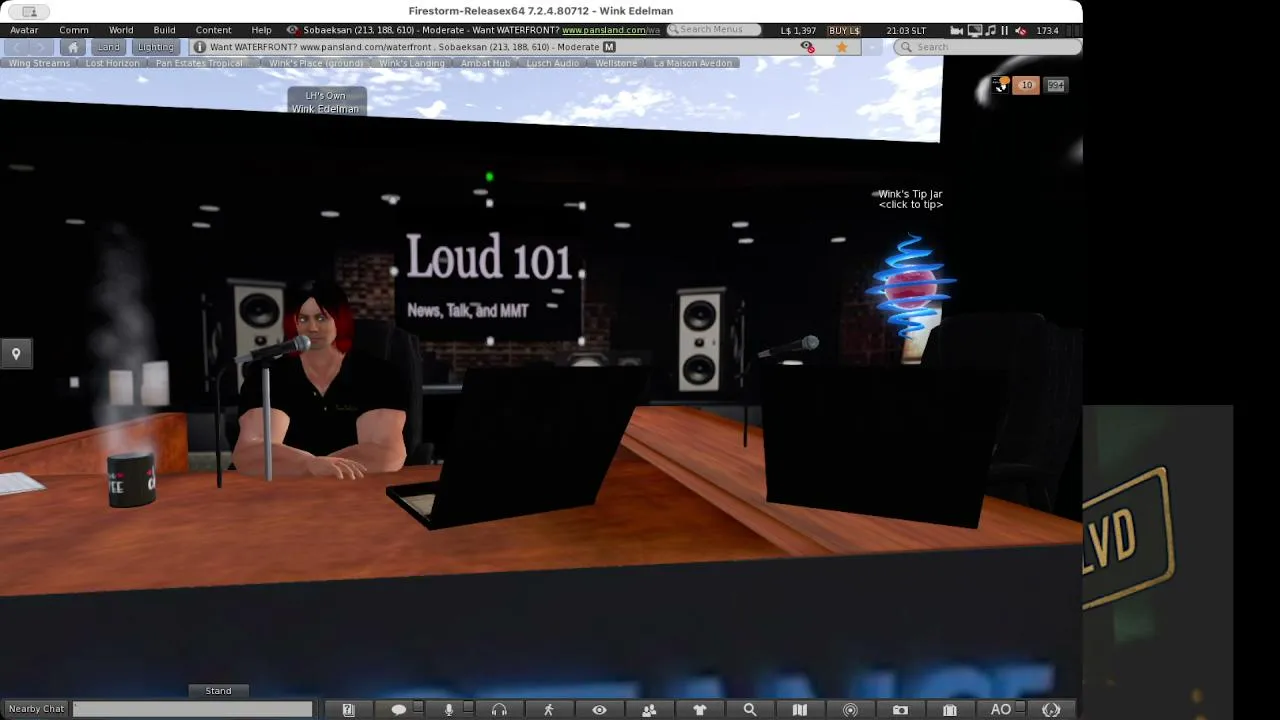Open the World menu
The image size is (1280, 720).
click(x=121, y=30)
